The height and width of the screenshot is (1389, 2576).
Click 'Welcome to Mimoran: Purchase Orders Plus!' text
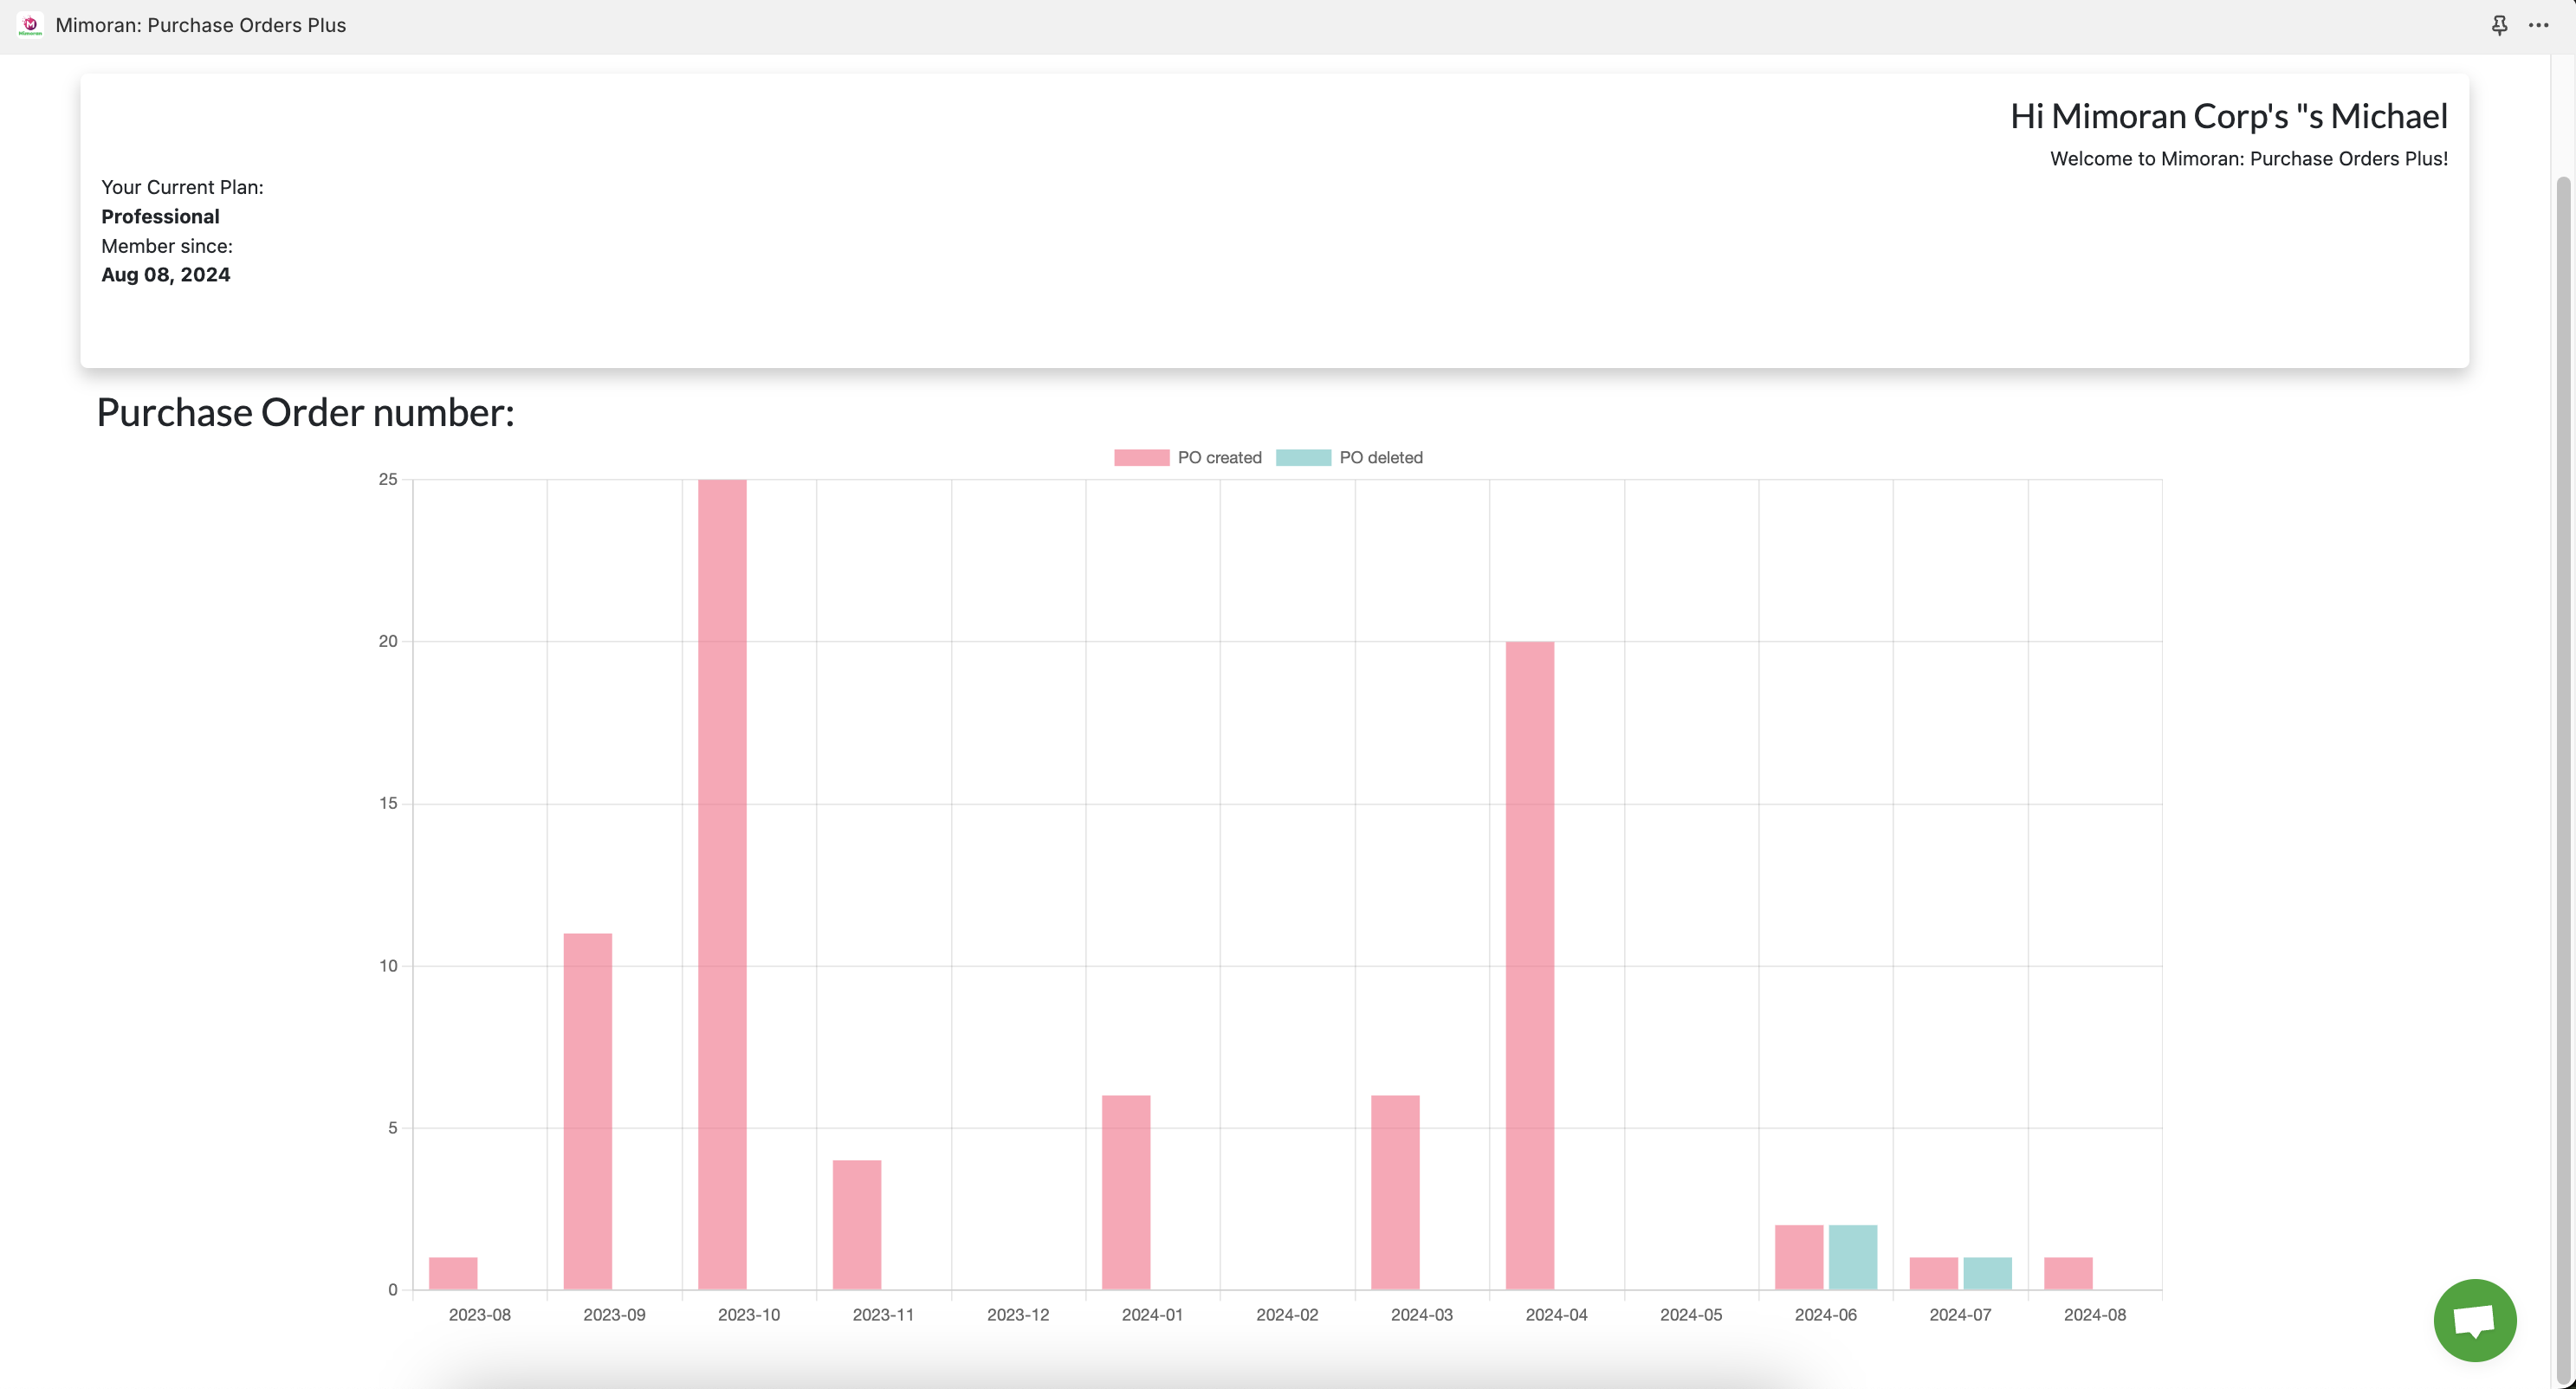(x=2249, y=158)
